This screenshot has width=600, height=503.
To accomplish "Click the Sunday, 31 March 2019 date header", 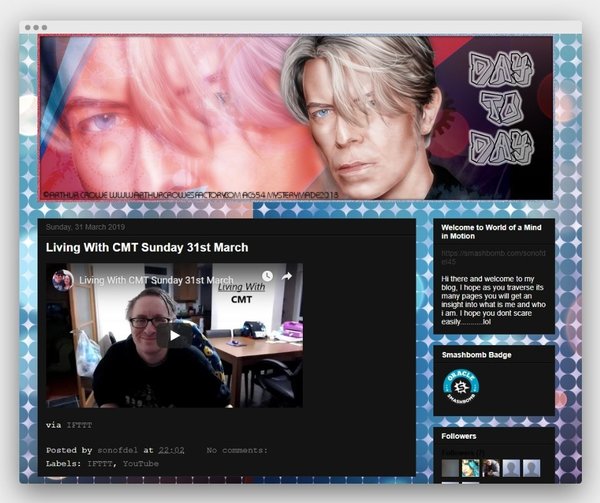I will click(x=85, y=227).
